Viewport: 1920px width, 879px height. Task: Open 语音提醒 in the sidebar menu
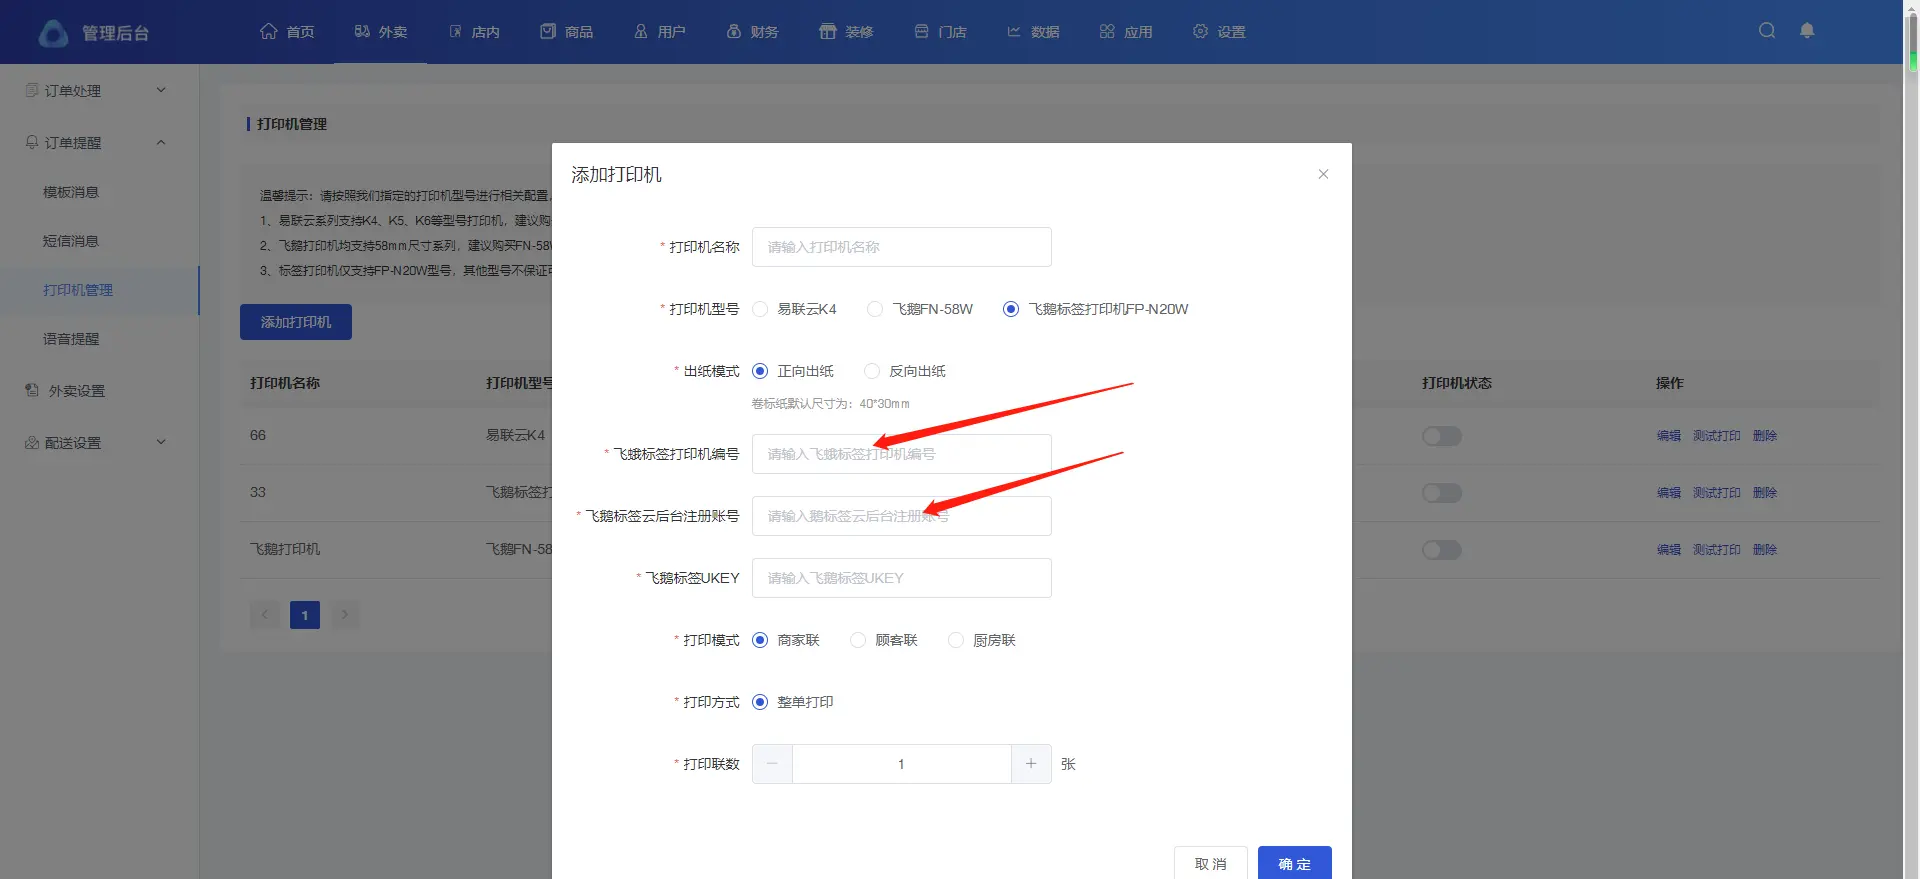pyautogui.click(x=71, y=339)
